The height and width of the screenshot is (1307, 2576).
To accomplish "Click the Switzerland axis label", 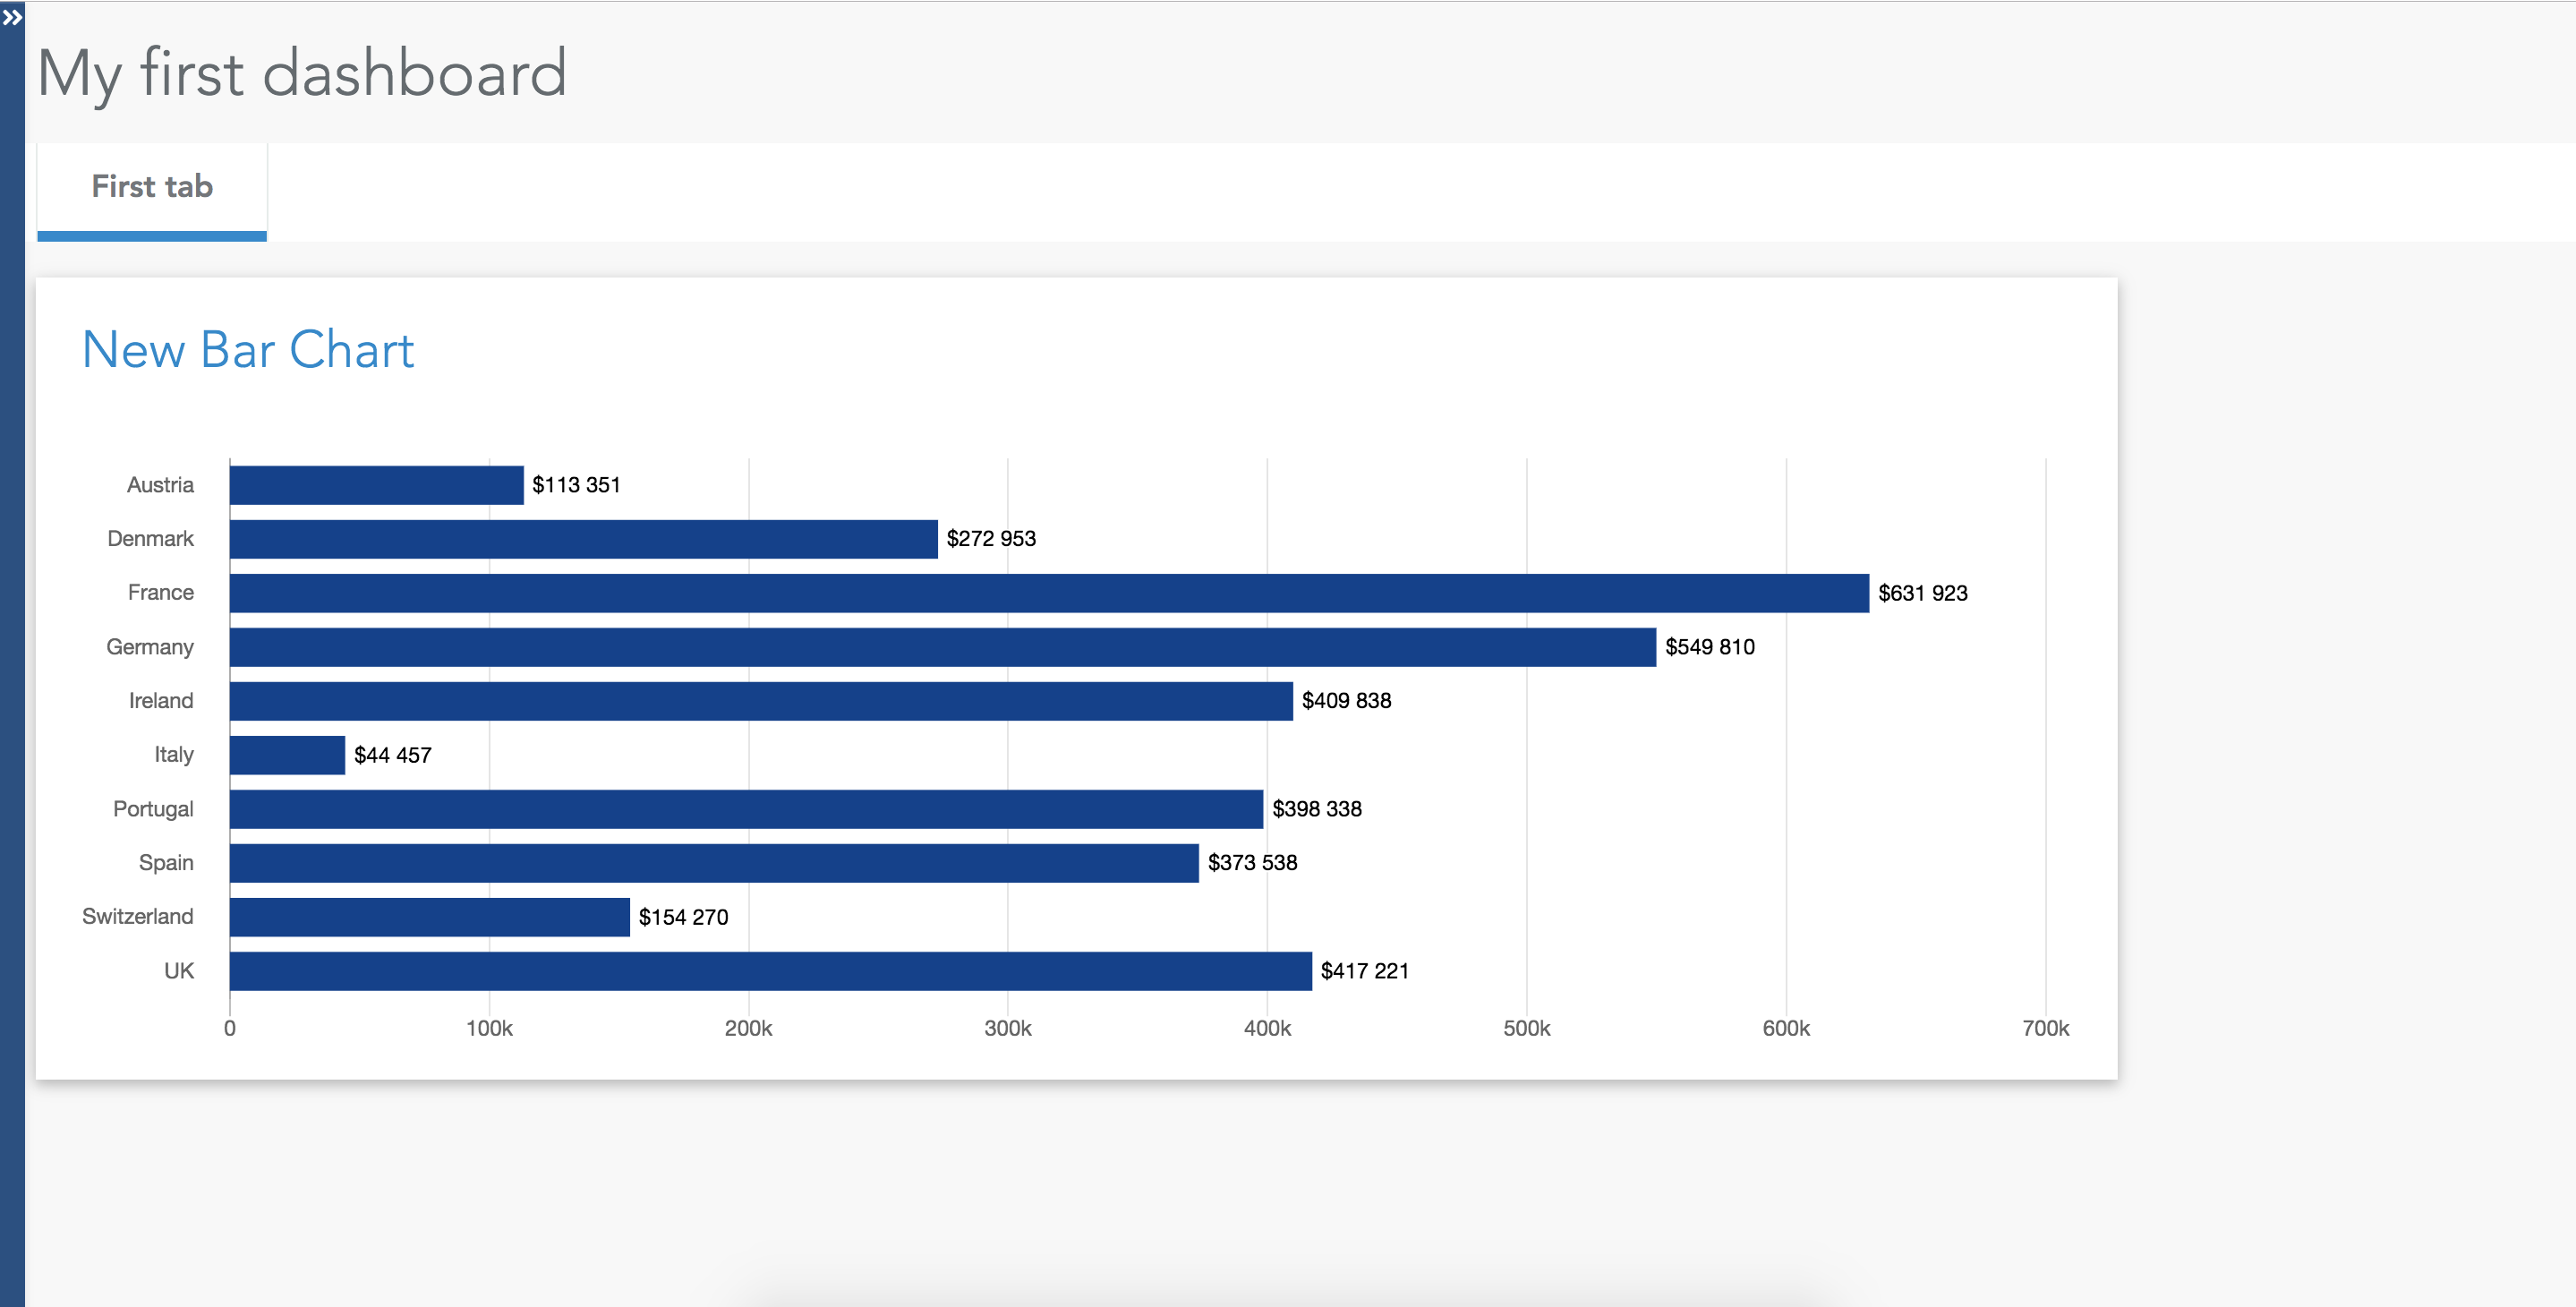I will click(x=138, y=917).
